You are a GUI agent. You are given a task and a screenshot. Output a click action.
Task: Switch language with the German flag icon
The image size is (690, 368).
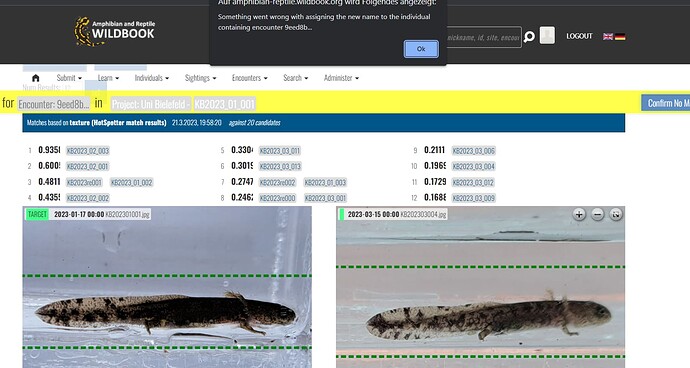[620, 37]
